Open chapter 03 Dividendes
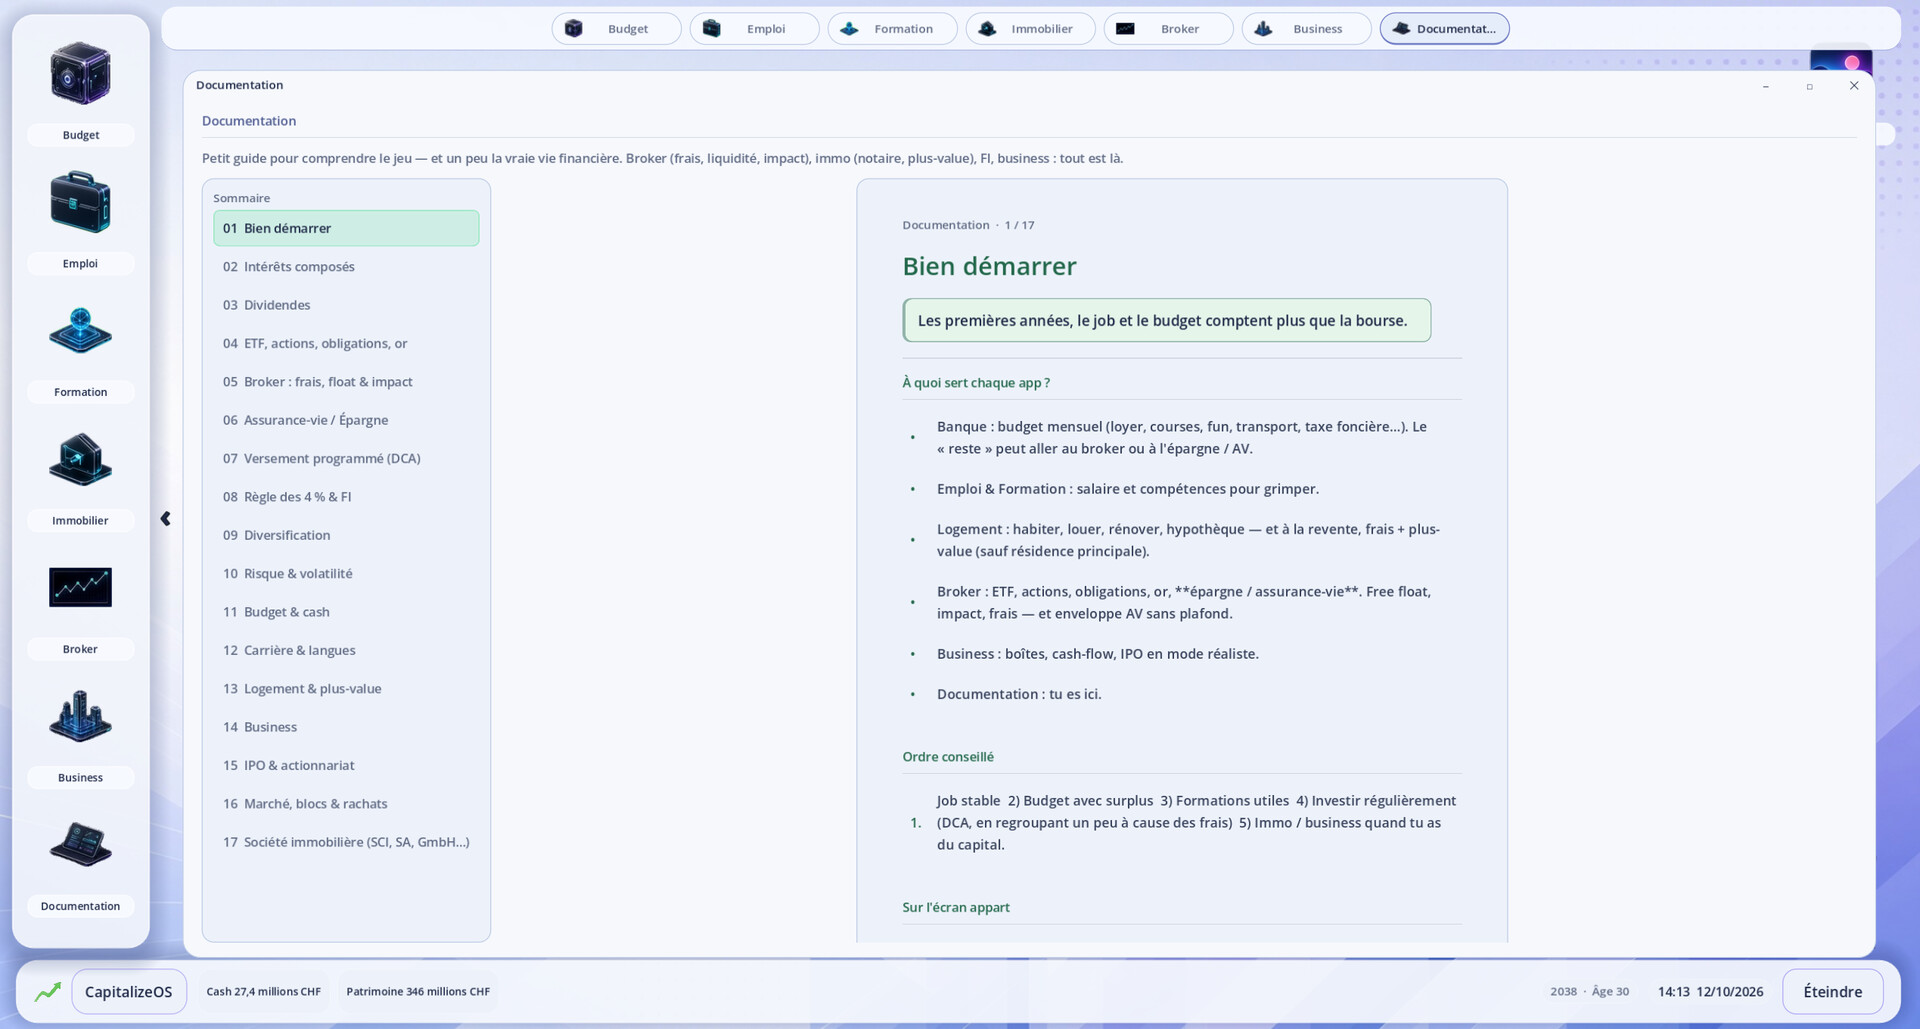This screenshot has height=1029, width=1920. click(346, 305)
